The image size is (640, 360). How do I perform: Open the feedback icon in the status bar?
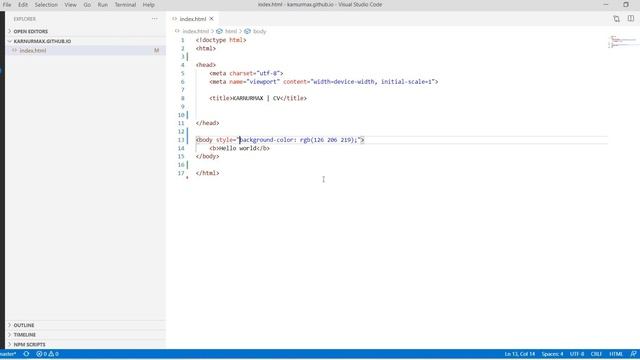pyautogui.click(x=633, y=354)
